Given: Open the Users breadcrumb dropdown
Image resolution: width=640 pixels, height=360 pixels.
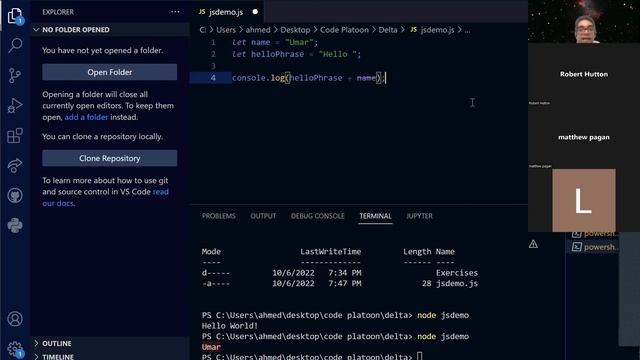Looking at the screenshot, I should click(226, 30).
